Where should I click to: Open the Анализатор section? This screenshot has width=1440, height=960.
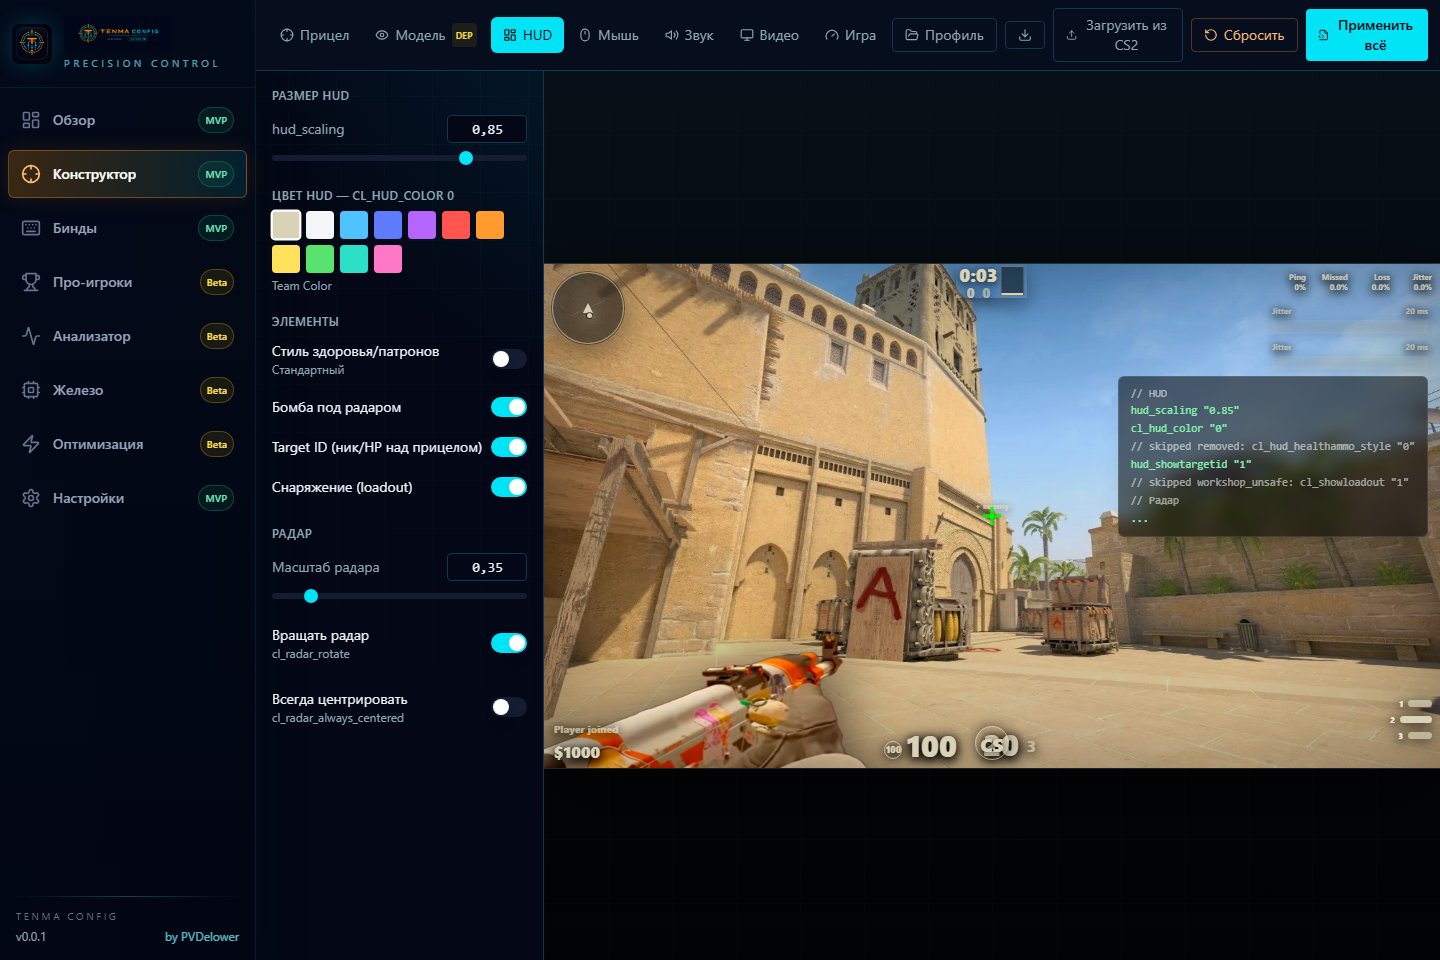pos(127,336)
